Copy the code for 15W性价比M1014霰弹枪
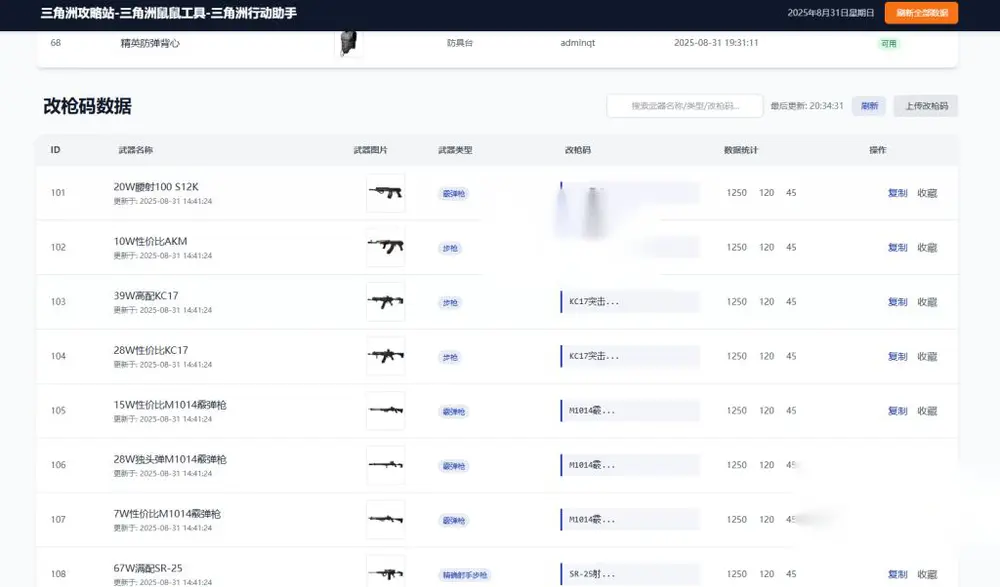The height and width of the screenshot is (587, 1000). 897,411
